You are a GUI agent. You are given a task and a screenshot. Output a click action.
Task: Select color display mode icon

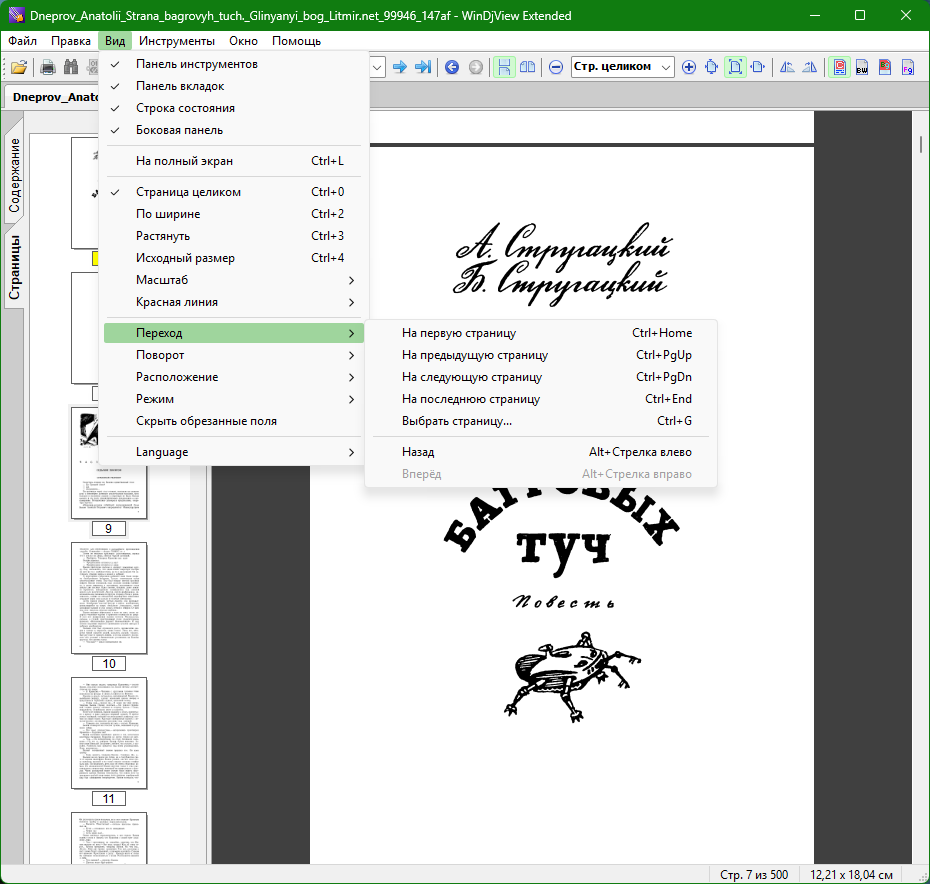click(839, 67)
